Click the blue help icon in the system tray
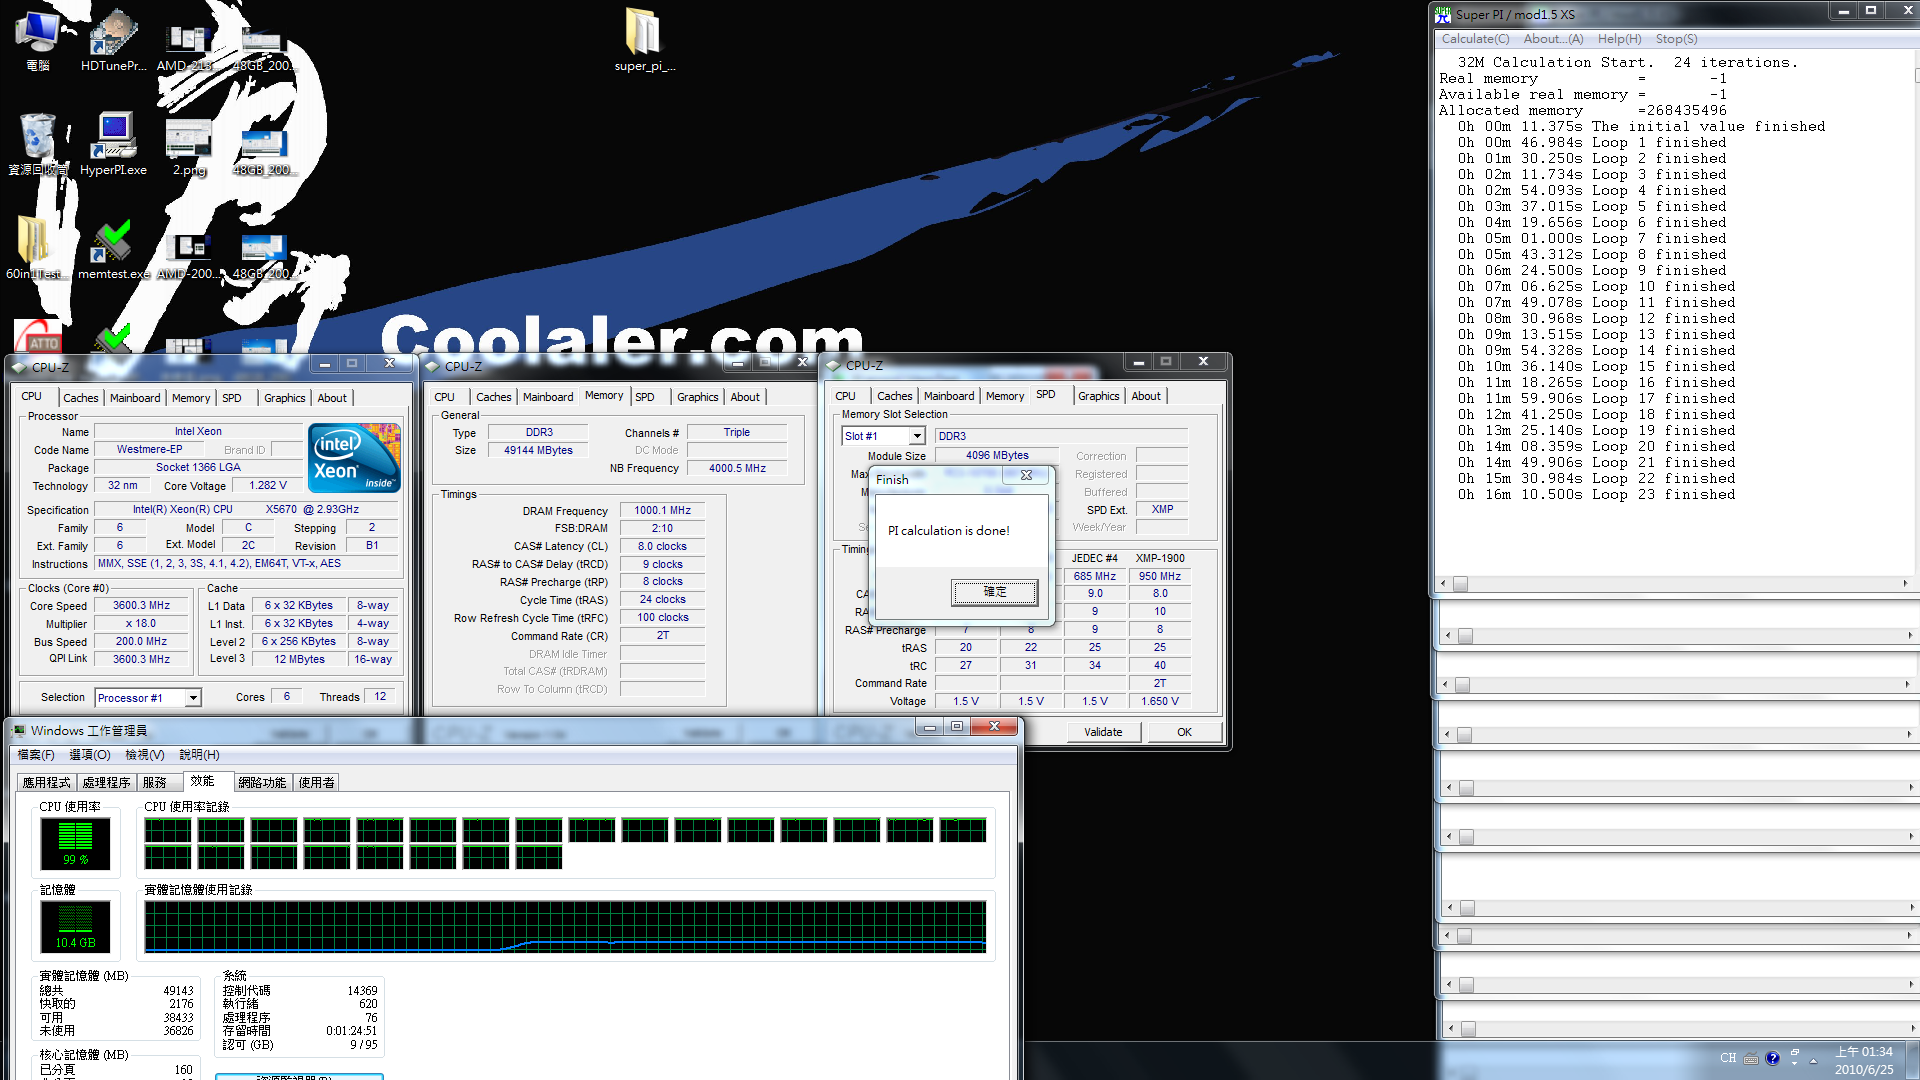 (x=1773, y=1058)
